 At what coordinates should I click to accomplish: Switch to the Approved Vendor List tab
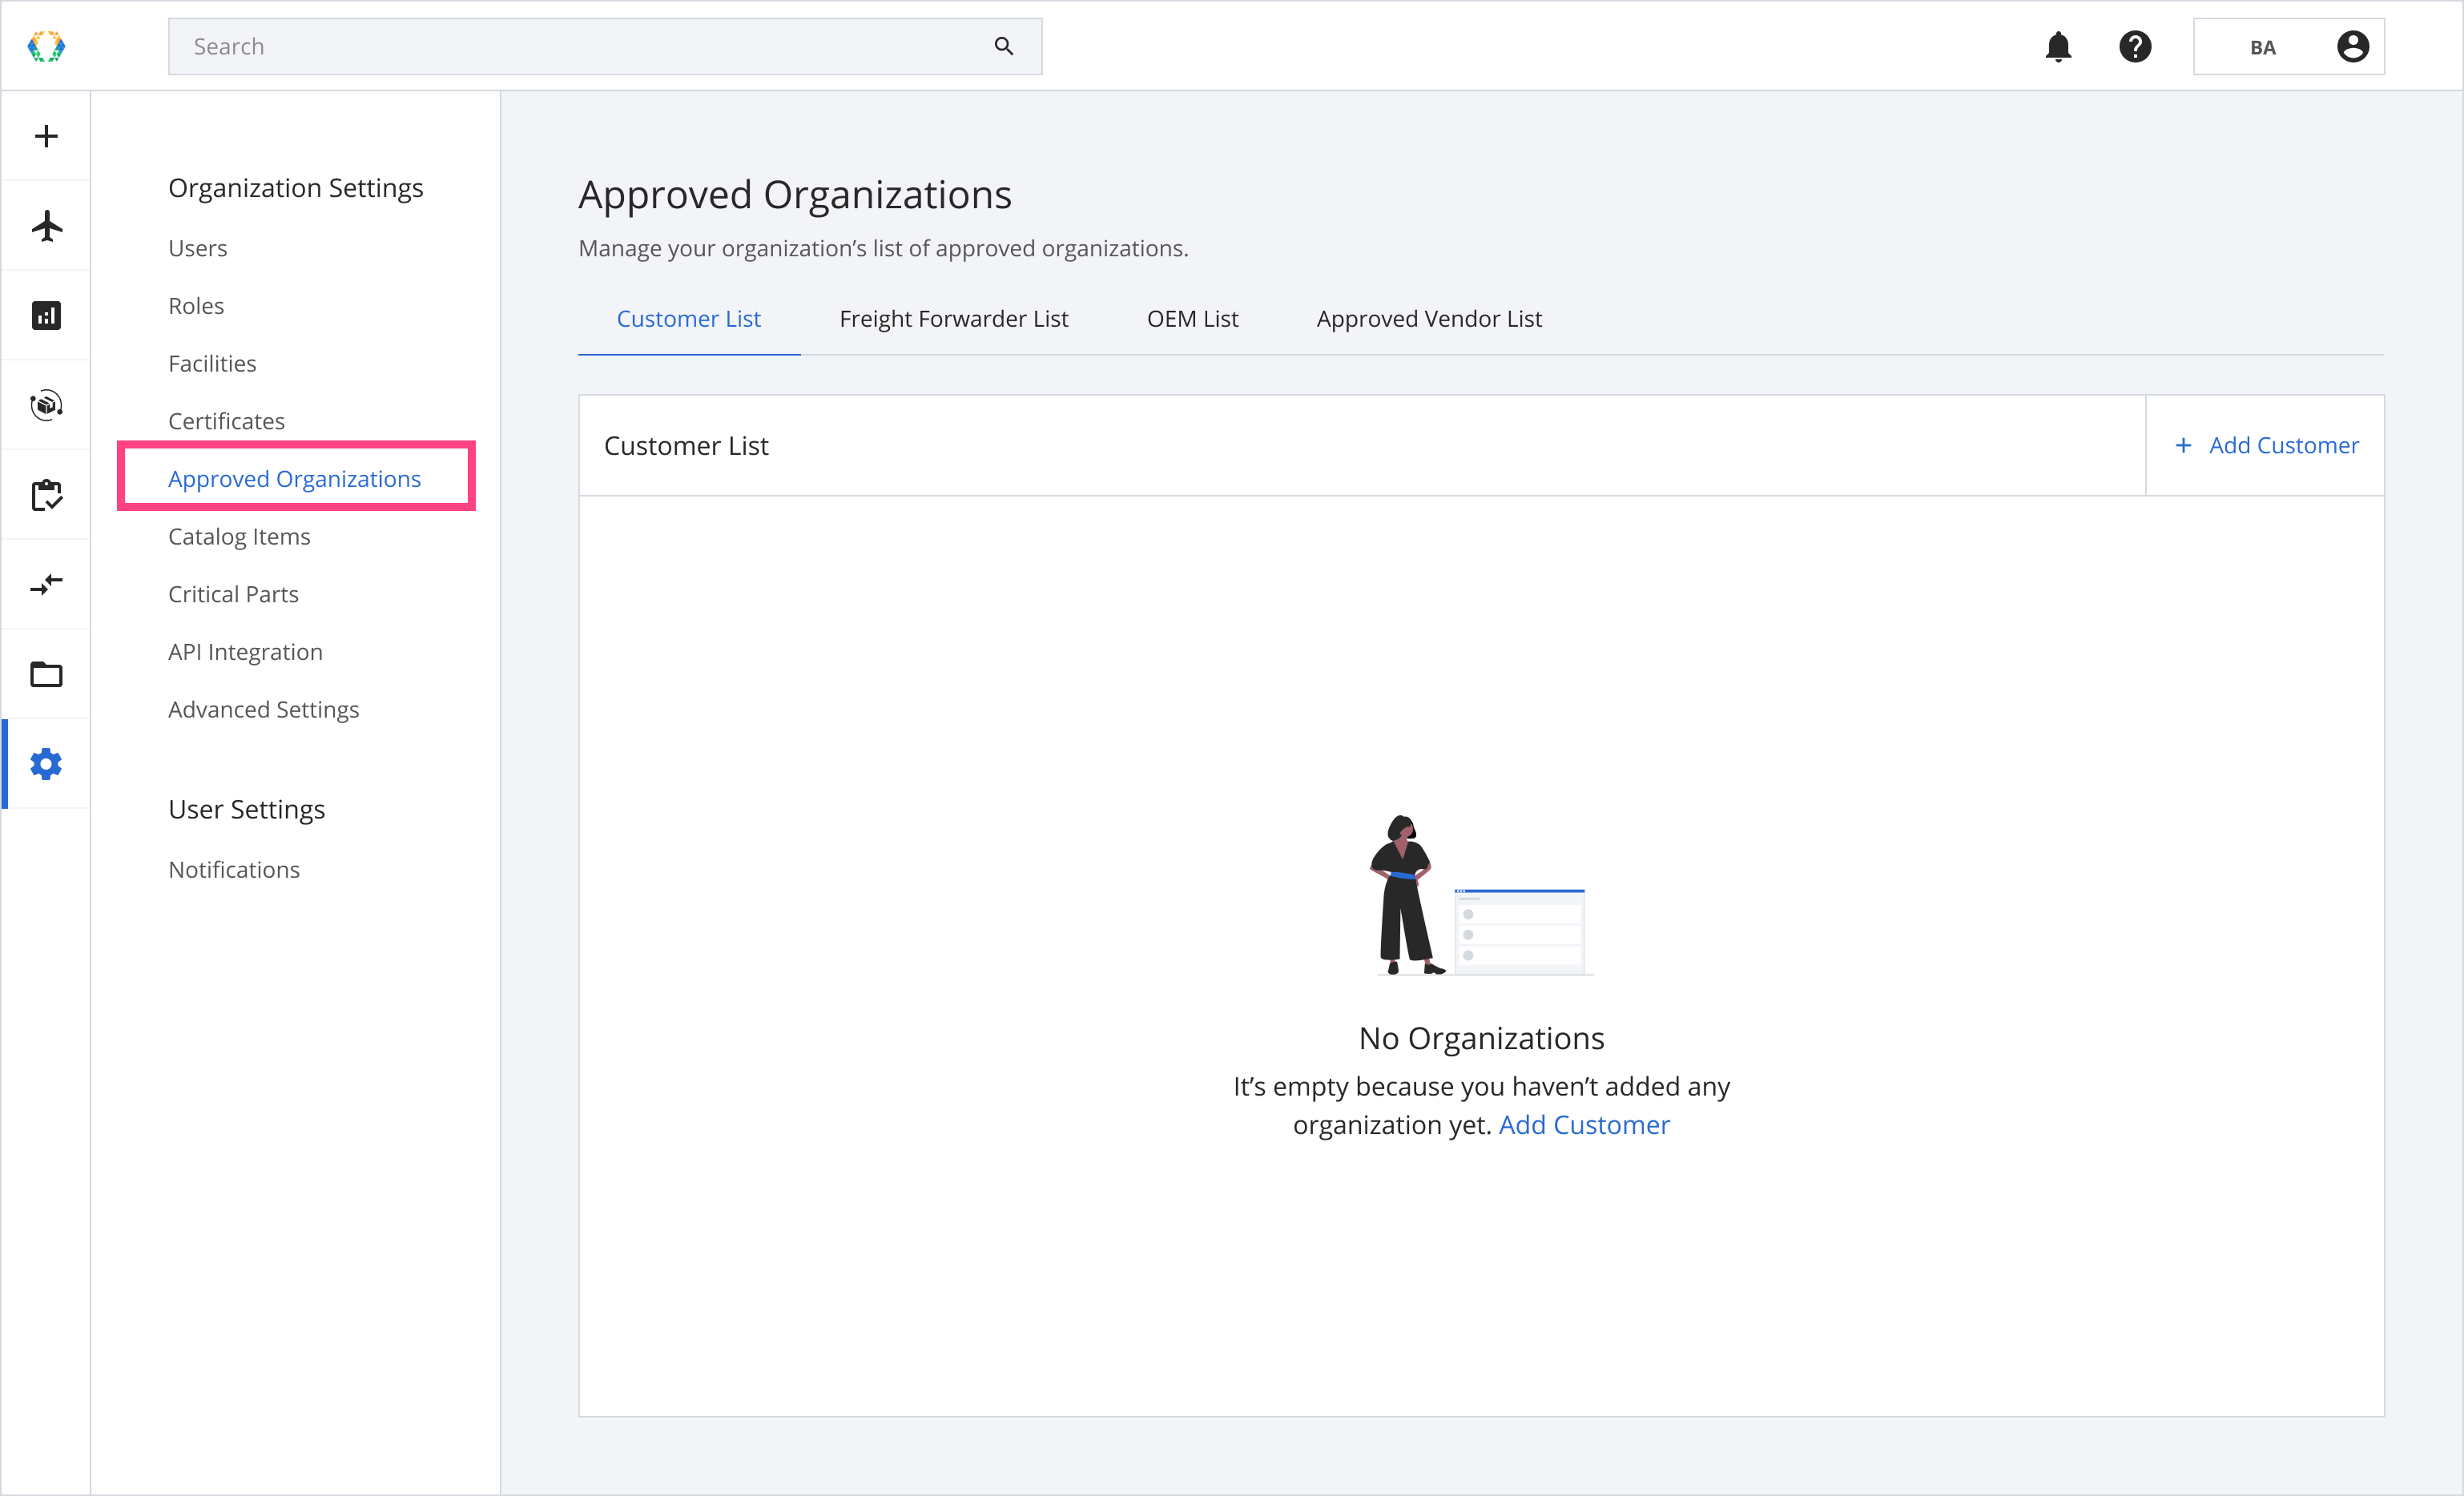1429,319
